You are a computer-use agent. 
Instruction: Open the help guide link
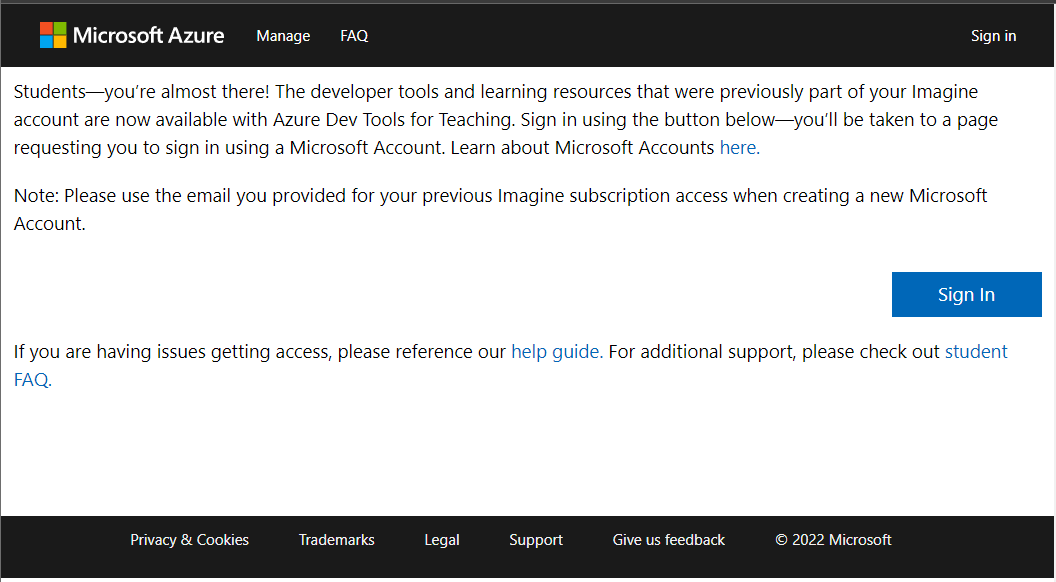tap(557, 352)
